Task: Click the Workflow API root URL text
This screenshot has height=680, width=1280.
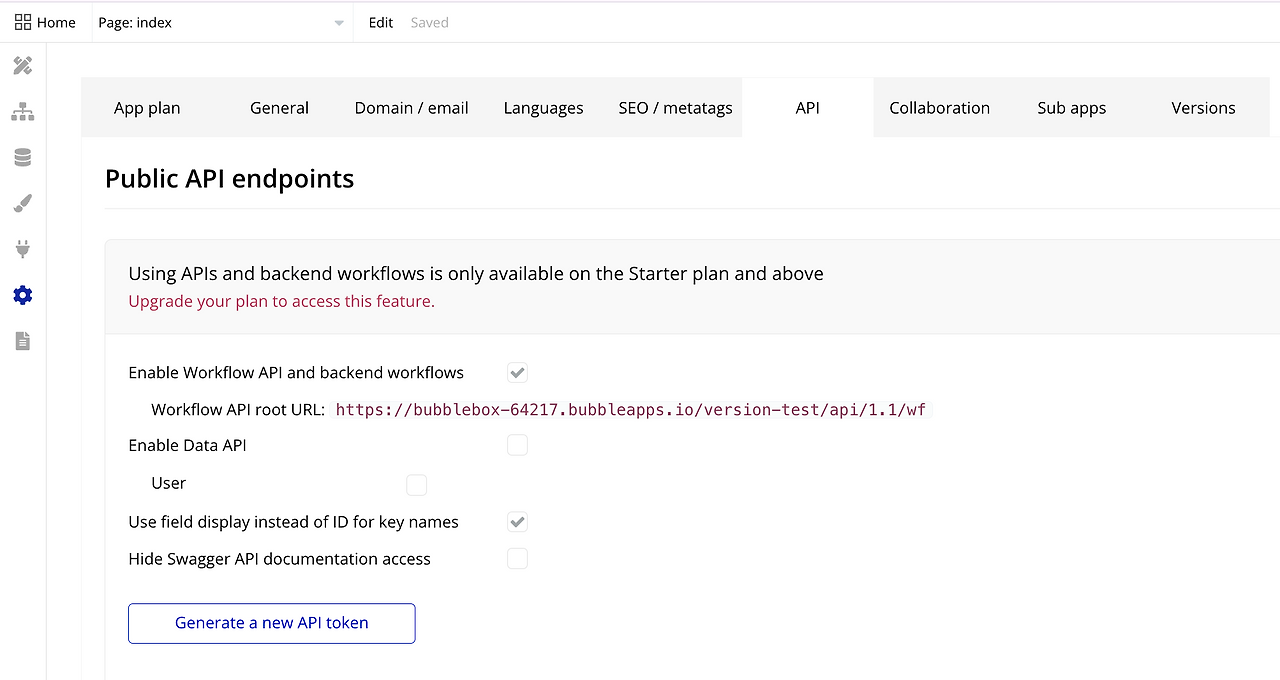Action: pyautogui.click(x=631, y=410)
